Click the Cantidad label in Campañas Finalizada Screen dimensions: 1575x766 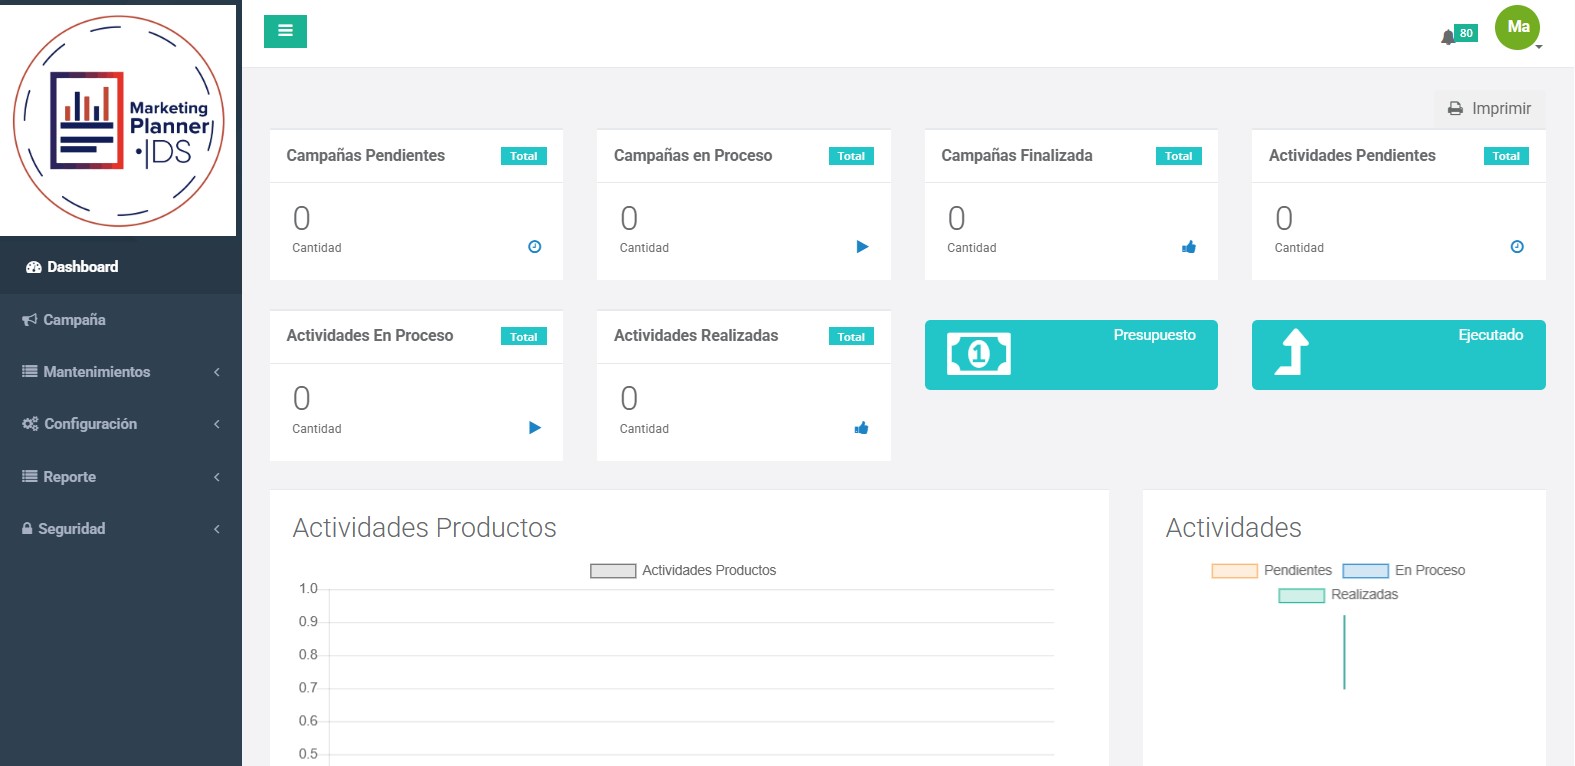pyautogui.click(x=972, y=248)
